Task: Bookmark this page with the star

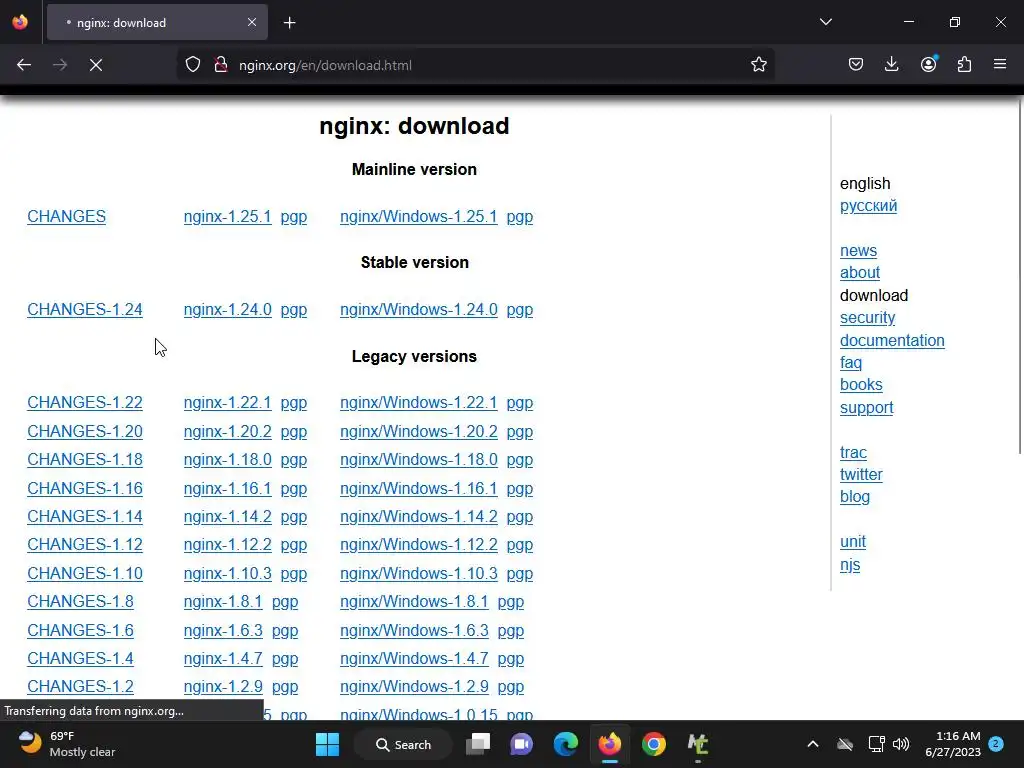Action: click(x=758, y=65)
